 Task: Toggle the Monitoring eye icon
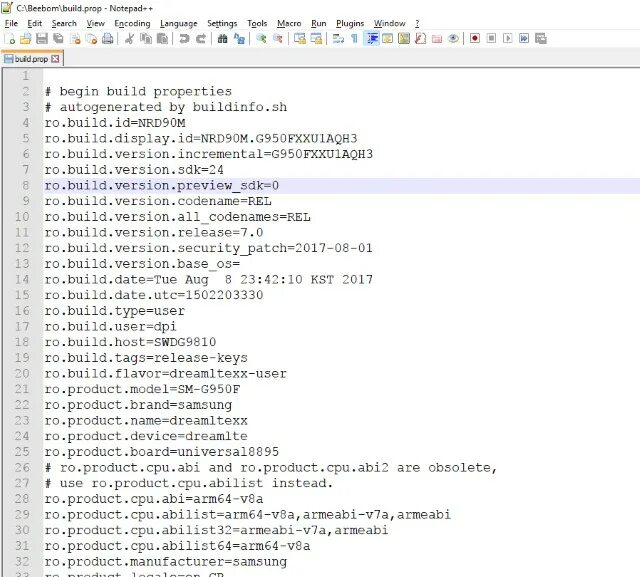pos(453,39)
